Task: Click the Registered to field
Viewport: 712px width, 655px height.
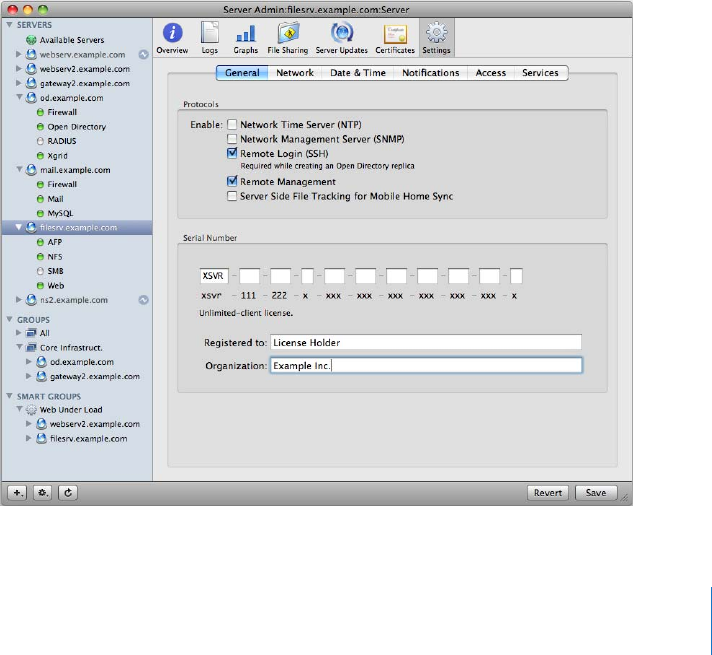Action: click(x=426, y=342)
